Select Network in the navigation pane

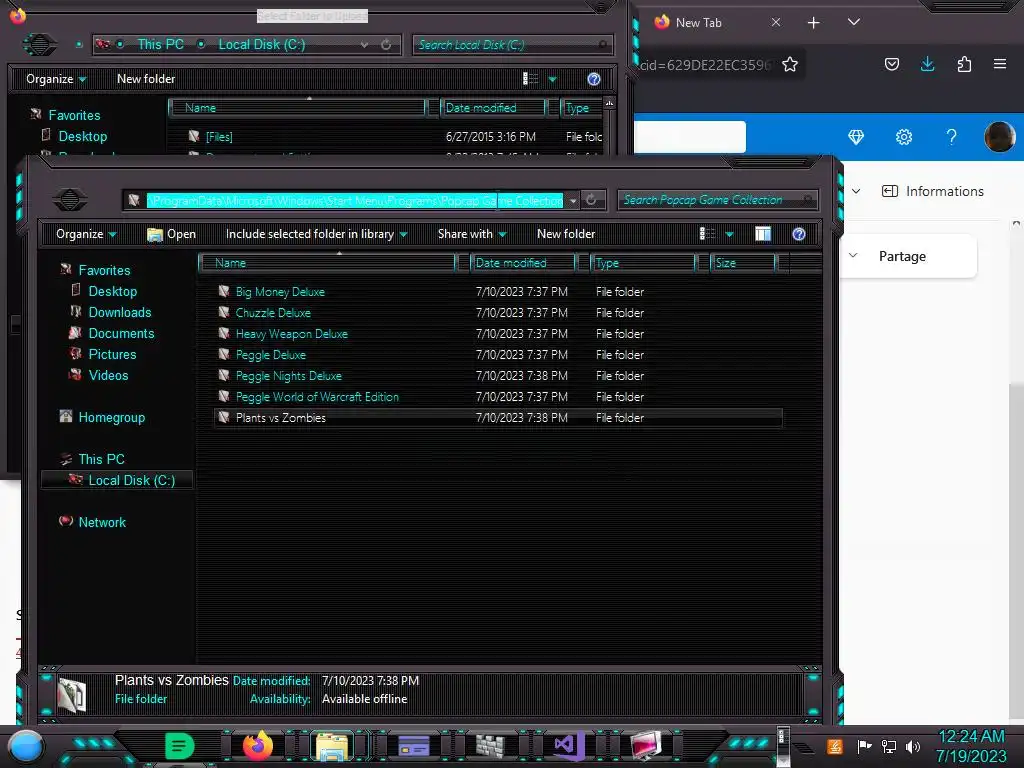point(102,522)
